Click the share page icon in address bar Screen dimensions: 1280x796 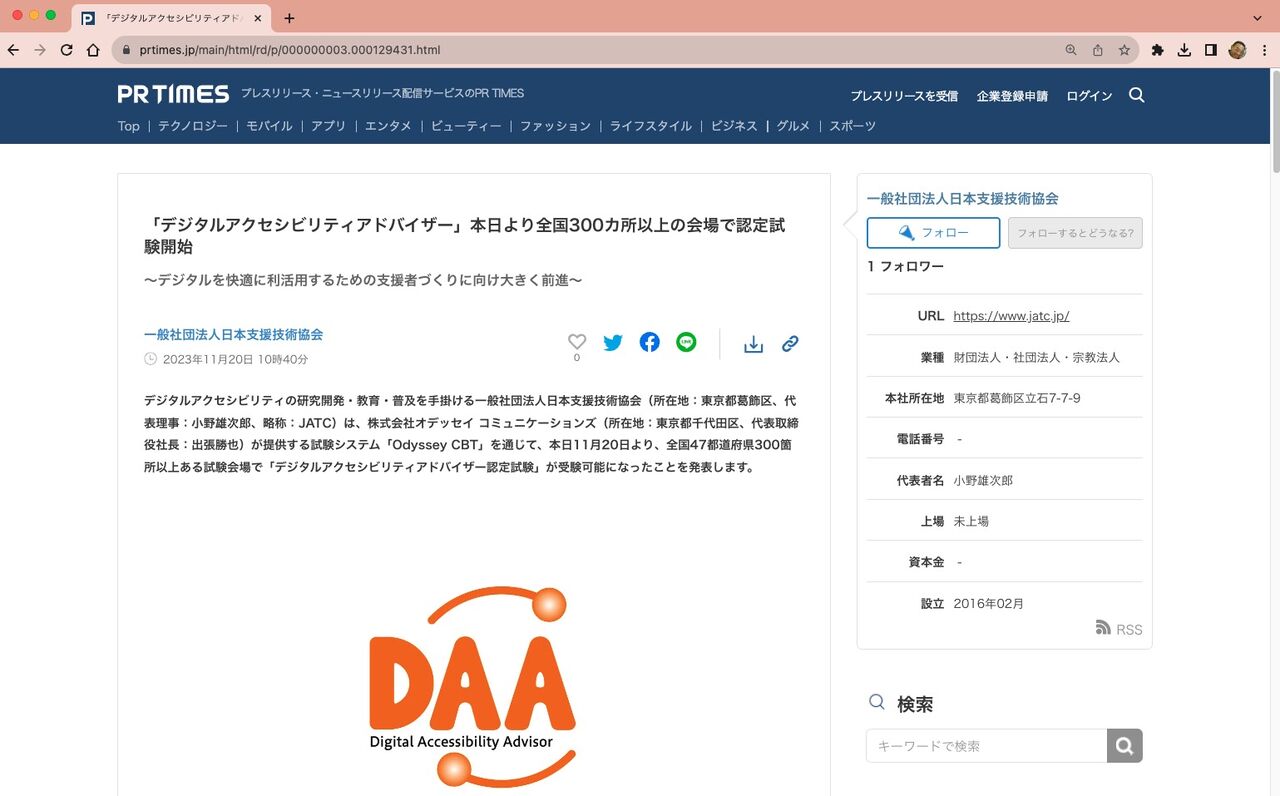click(1098, 50)
